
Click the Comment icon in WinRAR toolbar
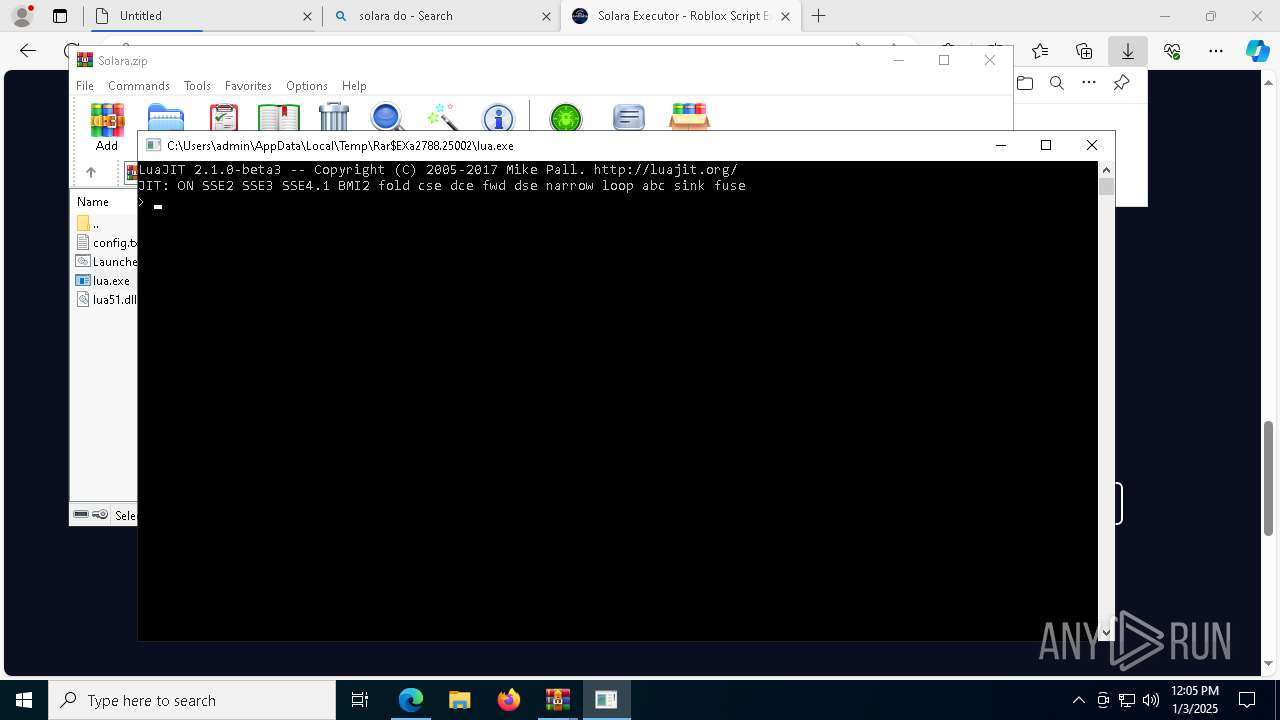[628, 117]
